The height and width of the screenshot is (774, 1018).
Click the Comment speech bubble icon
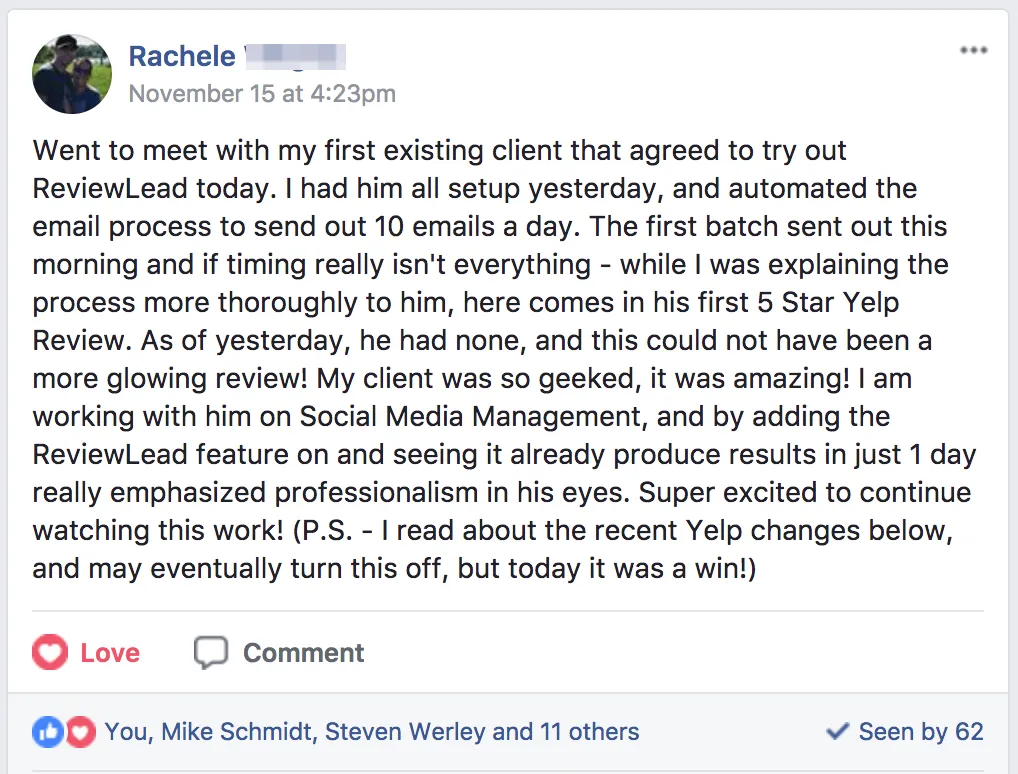211,652
